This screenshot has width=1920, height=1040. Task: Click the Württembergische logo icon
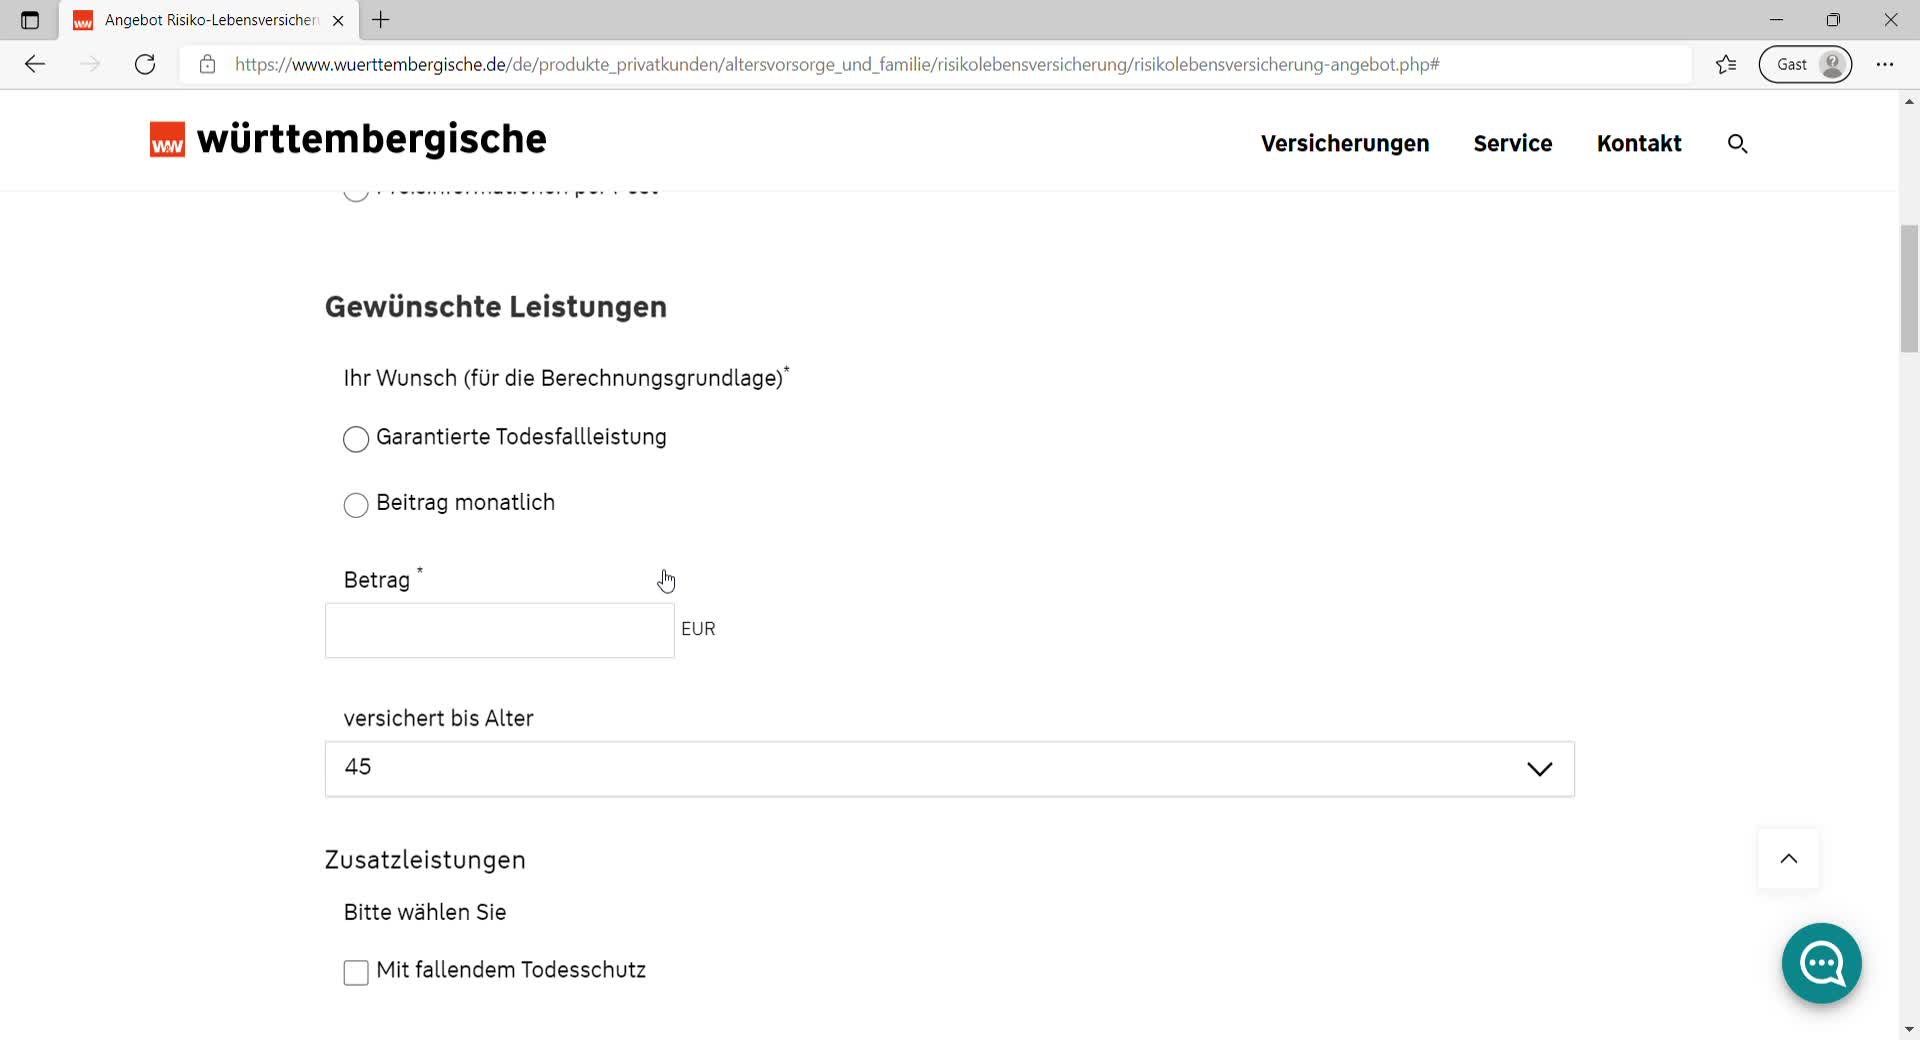[x=167, y=140]
